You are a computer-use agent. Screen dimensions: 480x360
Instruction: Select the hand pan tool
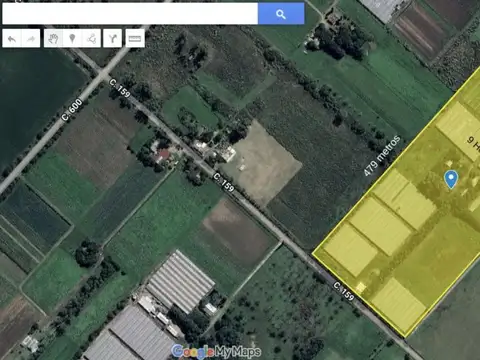(53, 39)
